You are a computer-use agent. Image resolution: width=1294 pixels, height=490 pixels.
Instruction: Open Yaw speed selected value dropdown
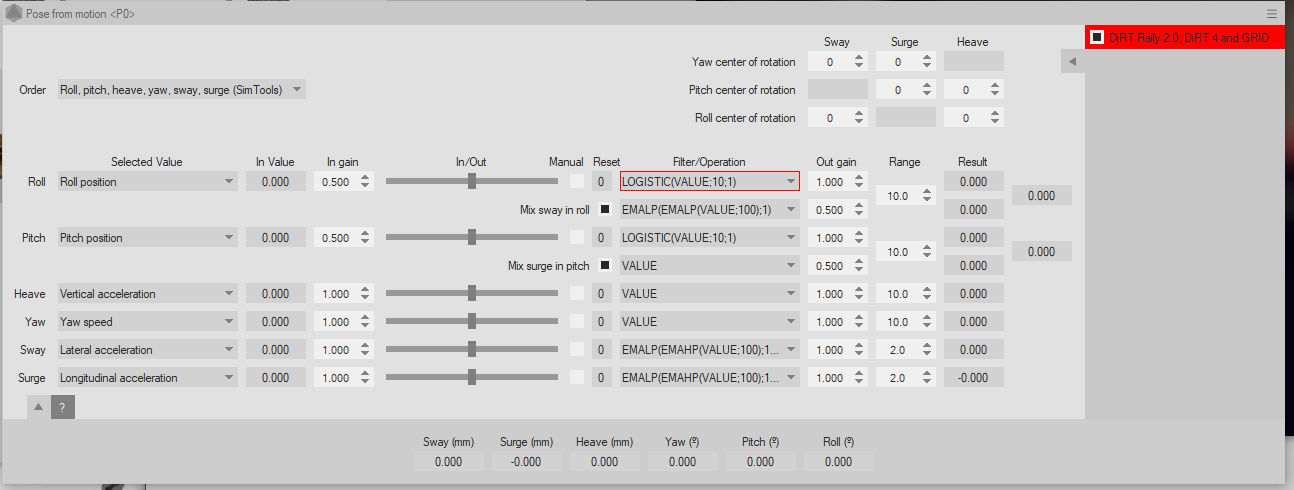229,322
